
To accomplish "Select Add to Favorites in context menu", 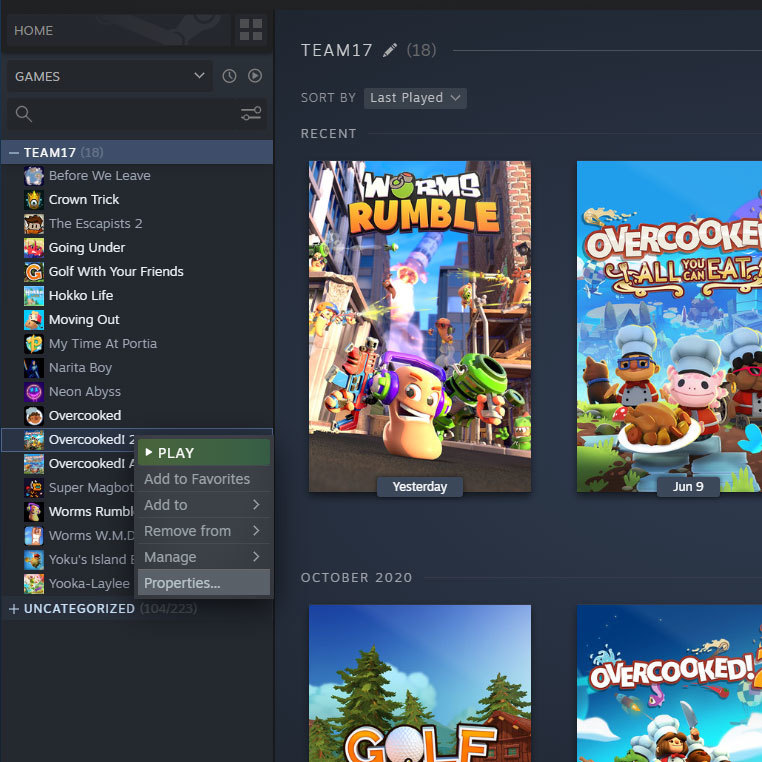I will point(203,479).
